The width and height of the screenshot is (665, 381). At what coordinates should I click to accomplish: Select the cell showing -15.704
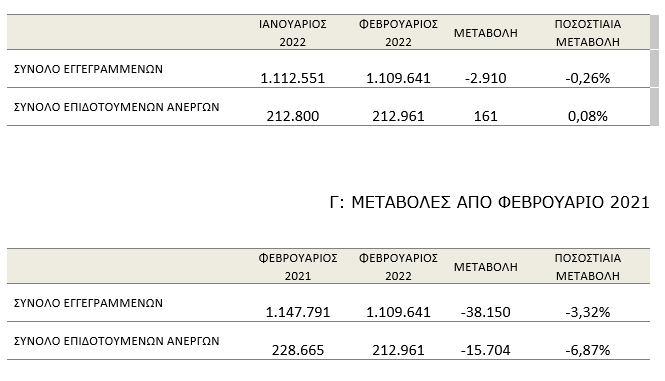click(486, 350)
